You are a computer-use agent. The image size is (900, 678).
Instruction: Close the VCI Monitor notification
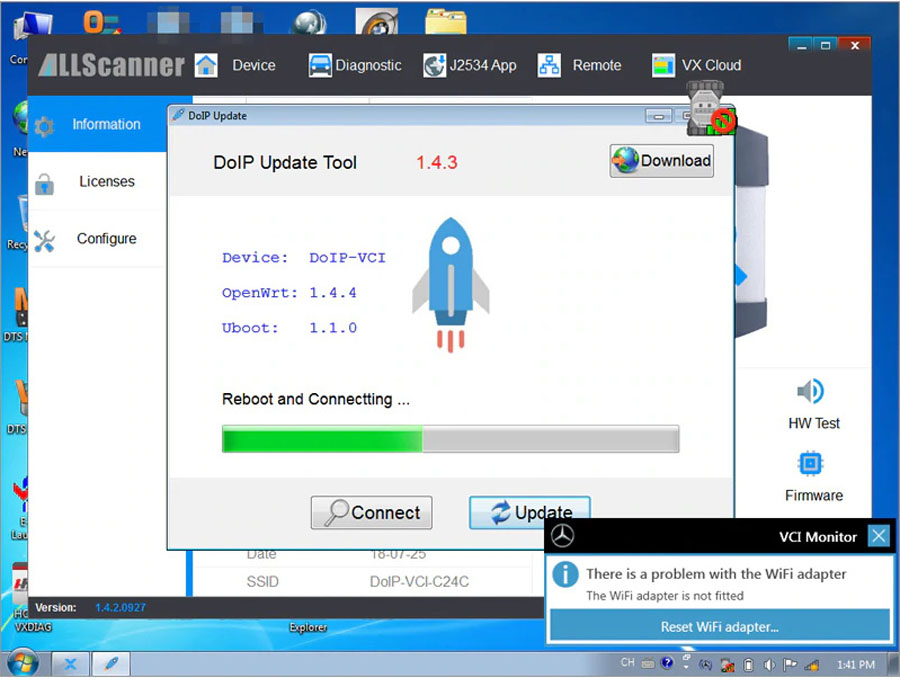[x=879, y=536]
